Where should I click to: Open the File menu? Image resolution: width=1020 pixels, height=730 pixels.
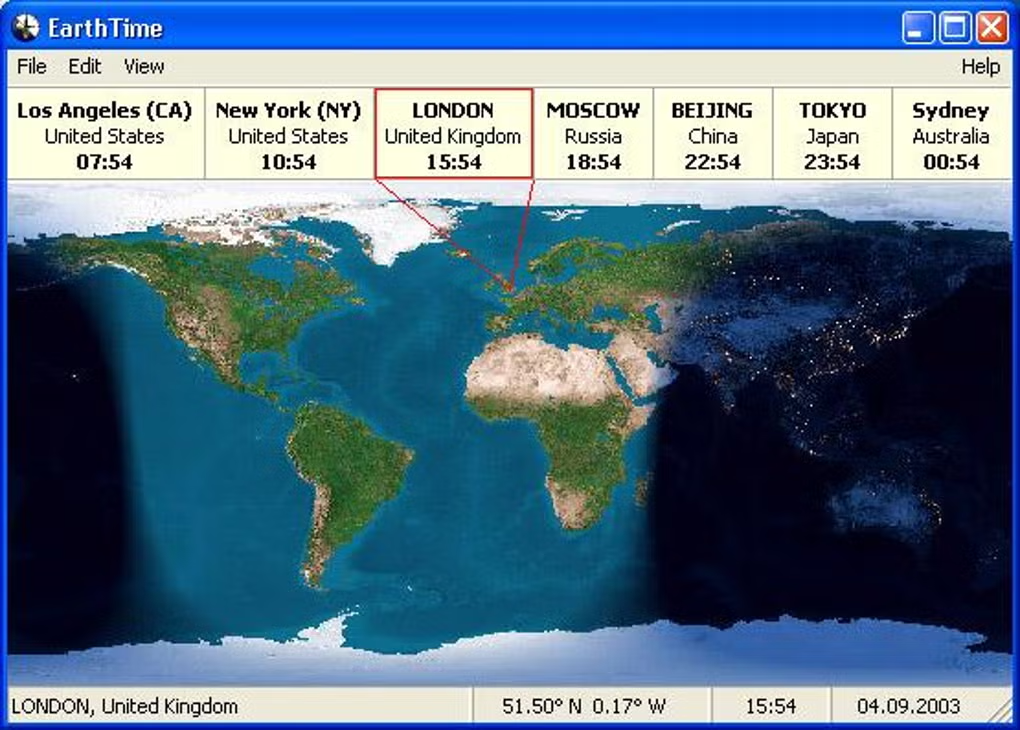click(x=31, y=66)
